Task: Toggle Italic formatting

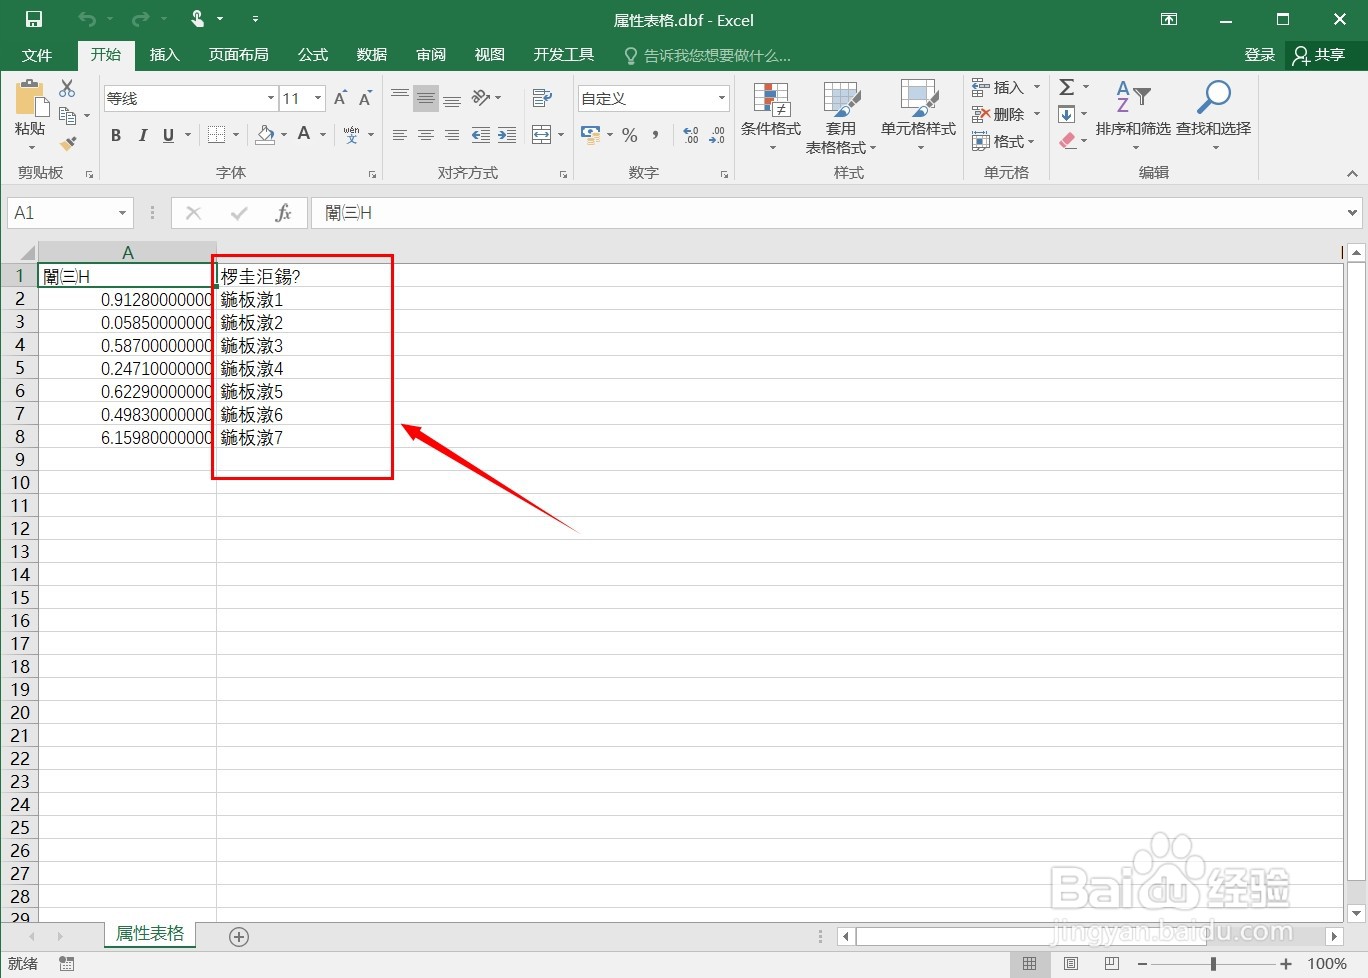Action: 142,135
